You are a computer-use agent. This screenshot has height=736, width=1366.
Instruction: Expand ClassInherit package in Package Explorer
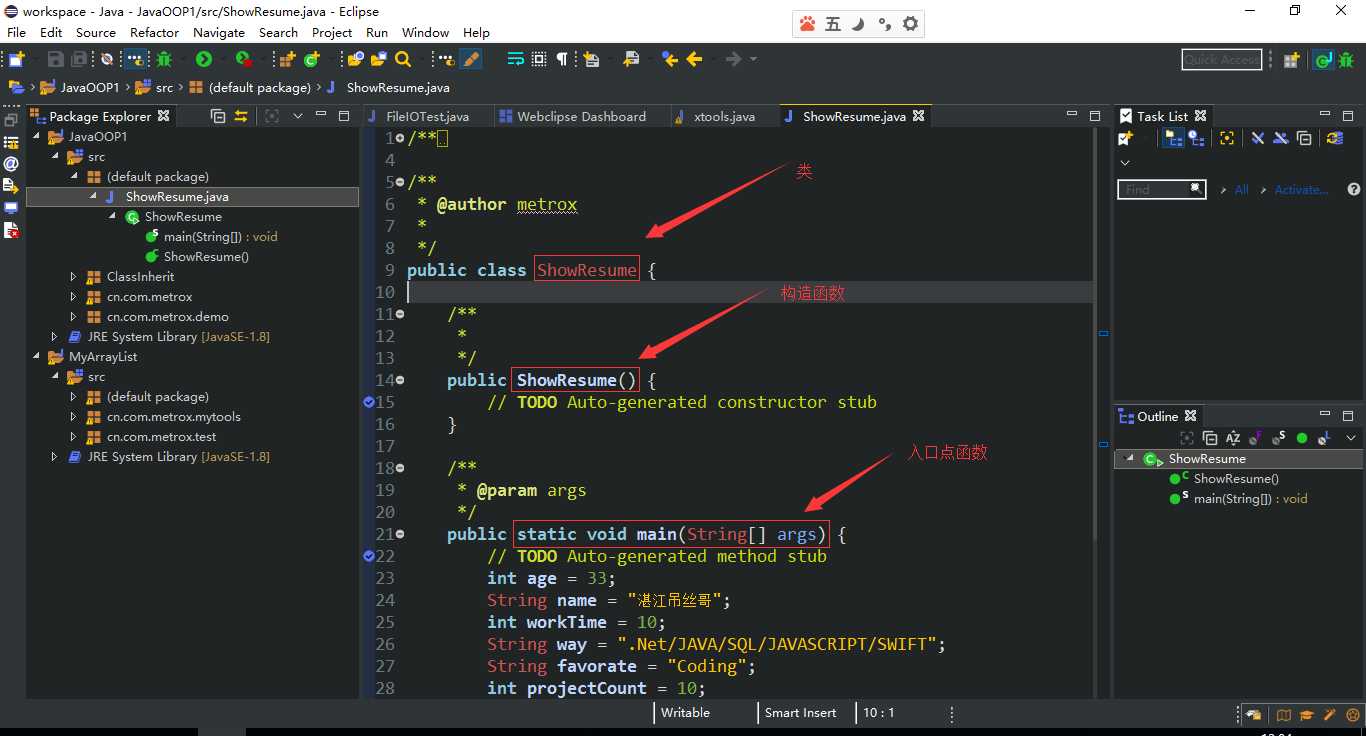(x=74, y=277)
